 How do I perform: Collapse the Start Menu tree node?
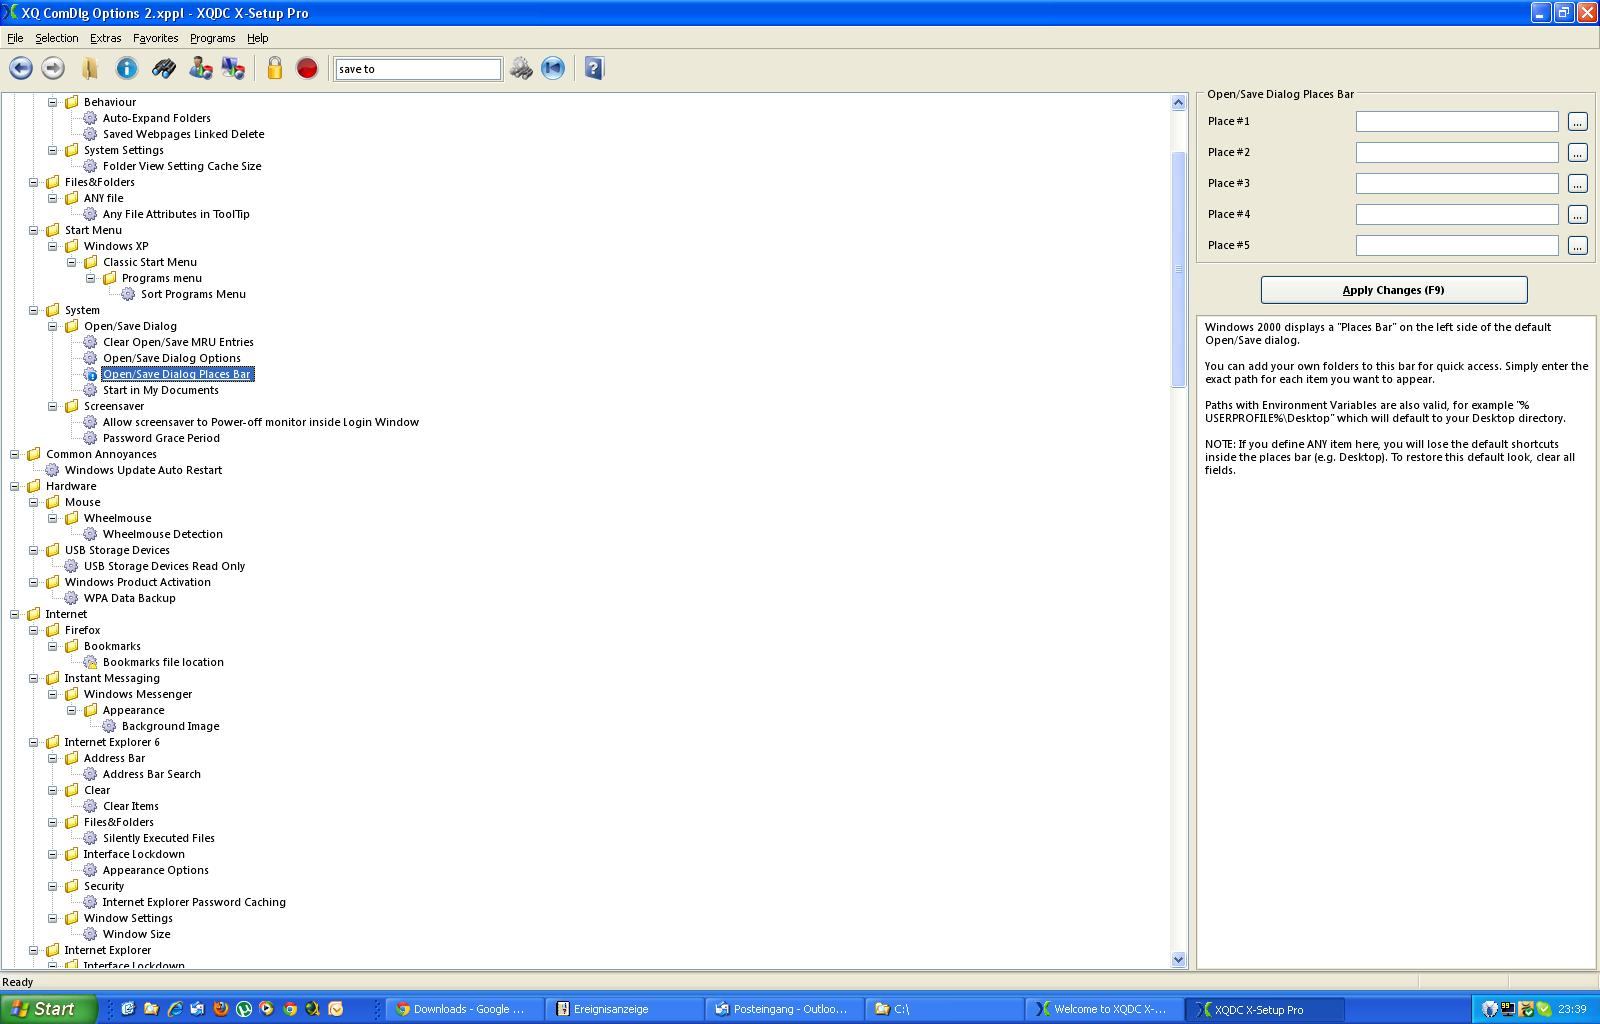tap(34, 230)
